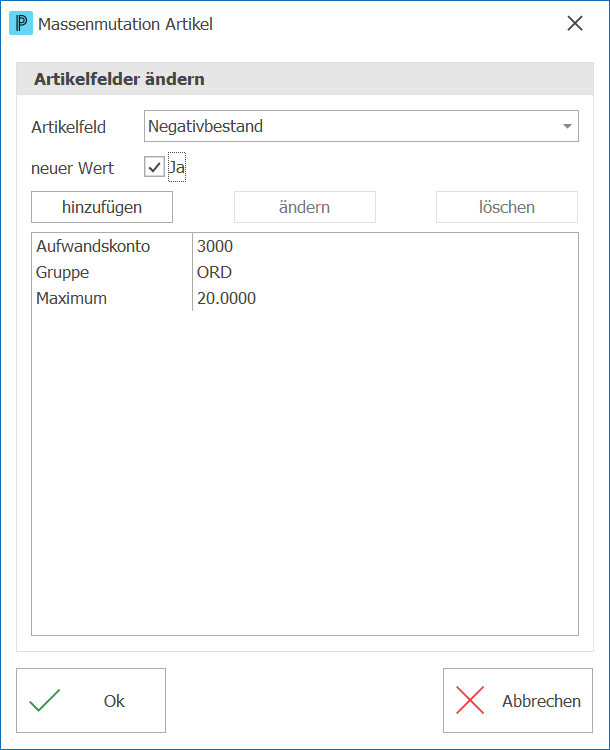Confirm with the Ok button

91,700
